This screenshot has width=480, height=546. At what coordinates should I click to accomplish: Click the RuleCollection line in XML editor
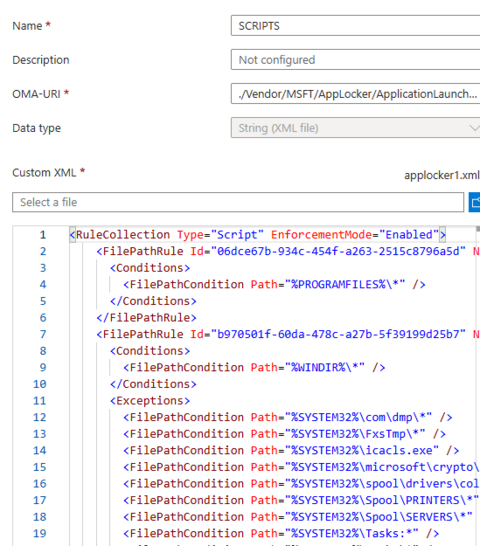[257, 235]
